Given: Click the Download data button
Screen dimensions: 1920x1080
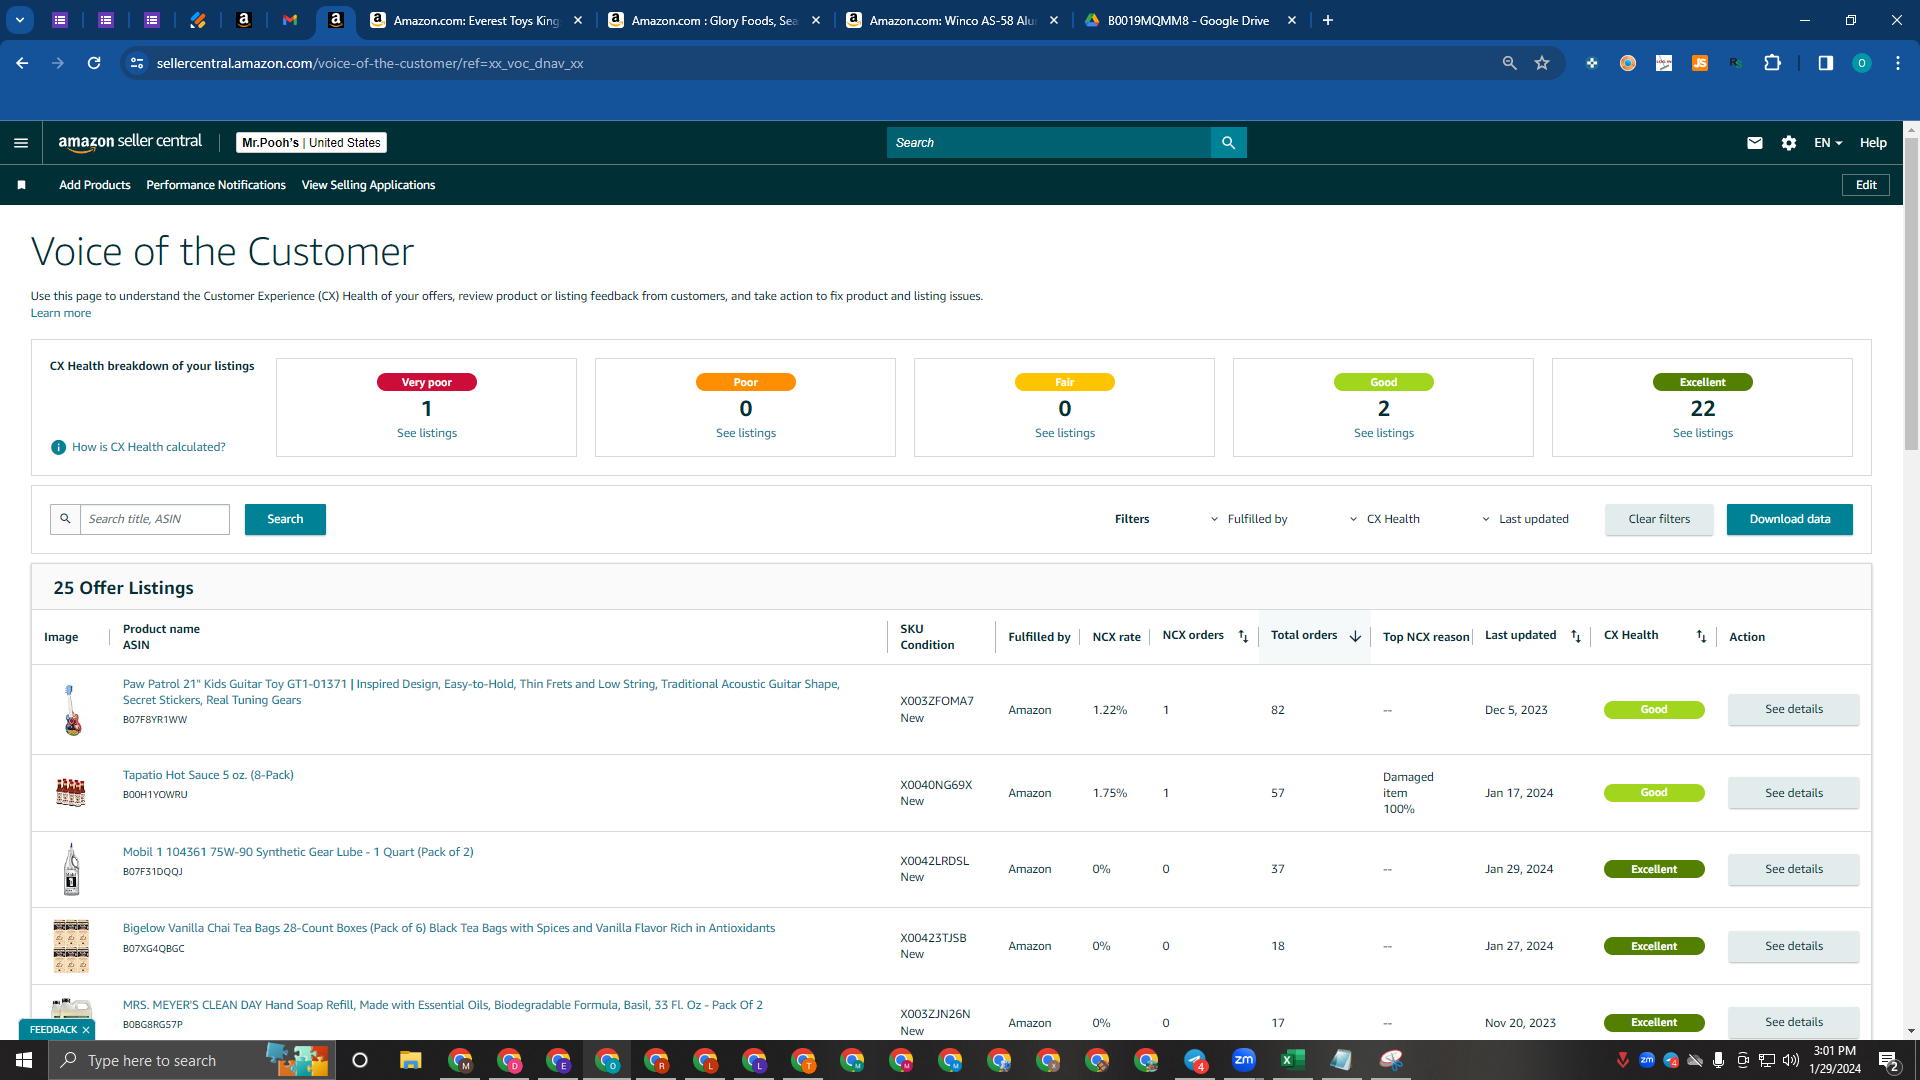Looking at the screenshot, I should tap(1790, 519).
